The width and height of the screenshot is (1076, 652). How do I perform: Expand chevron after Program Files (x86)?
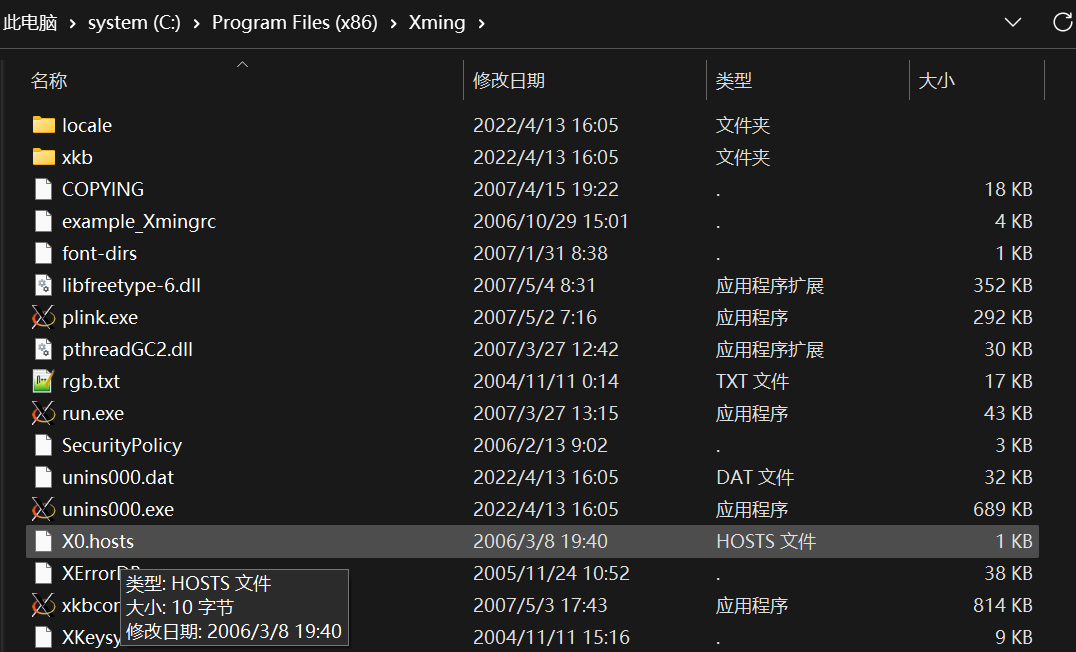(x=393, y=23)
